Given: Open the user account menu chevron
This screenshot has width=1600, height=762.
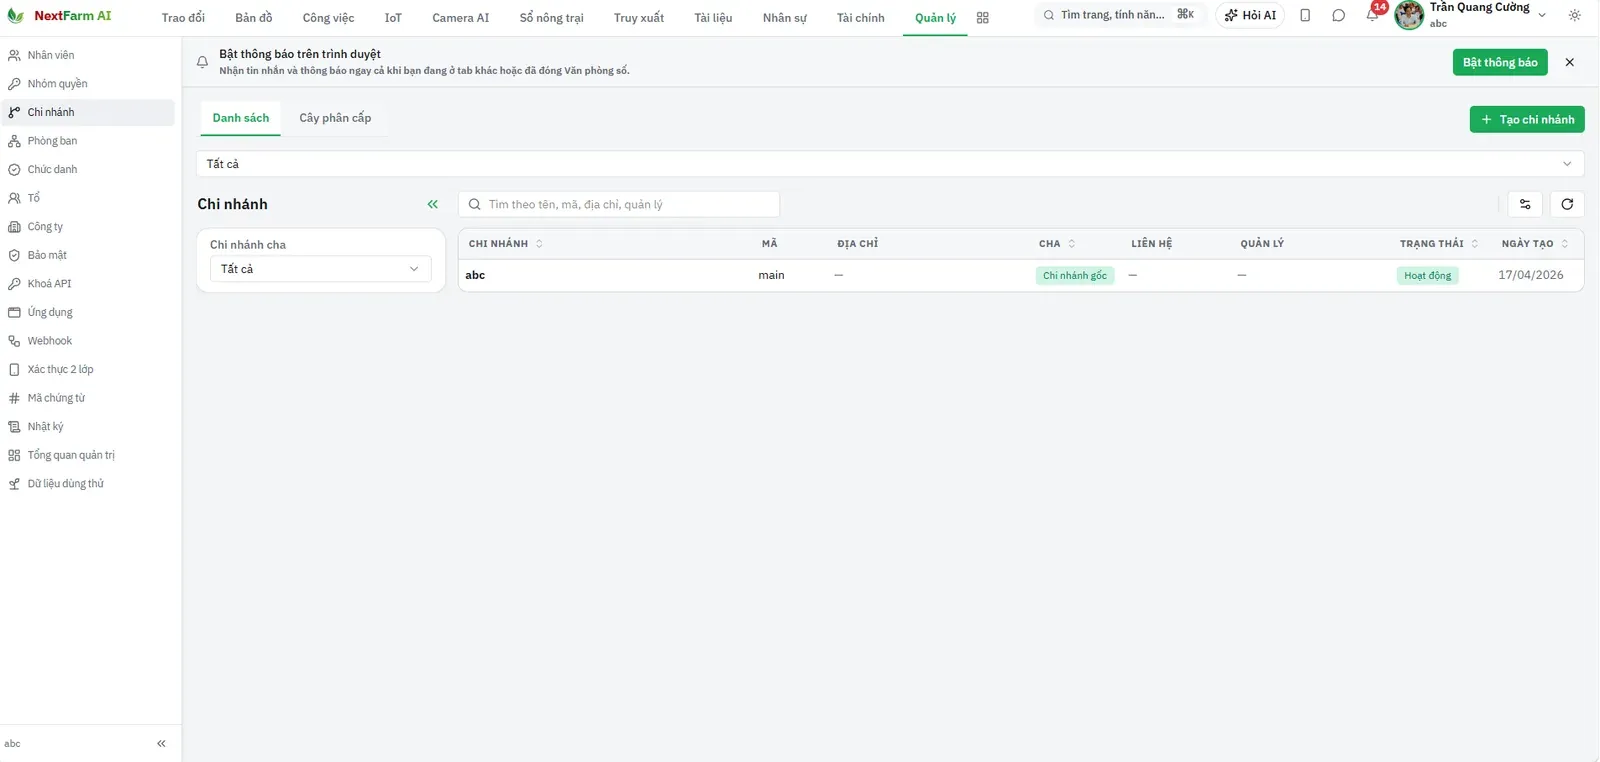Looking at the screenshot, I should click(x=1541, y=15).
